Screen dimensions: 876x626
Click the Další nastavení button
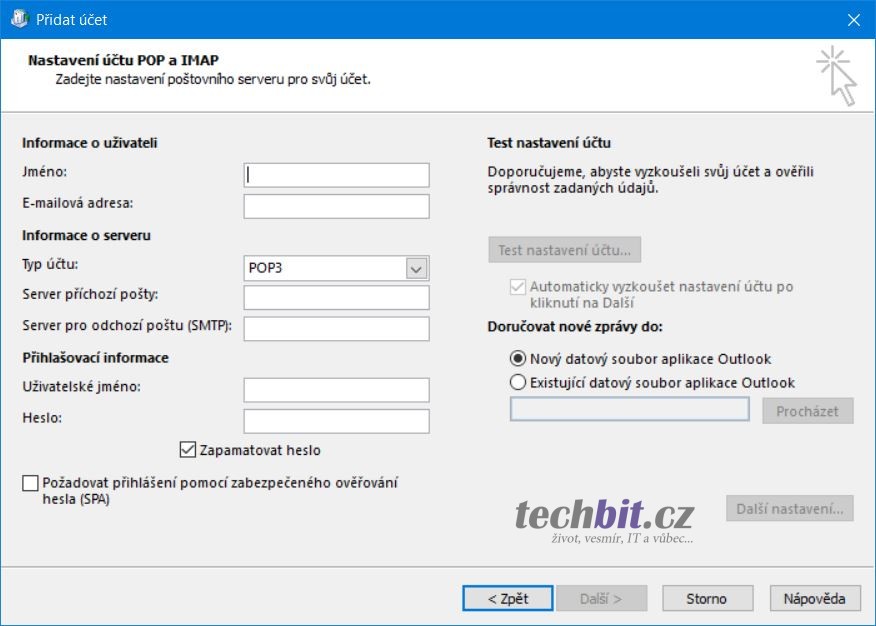click(x=789, y=508)
